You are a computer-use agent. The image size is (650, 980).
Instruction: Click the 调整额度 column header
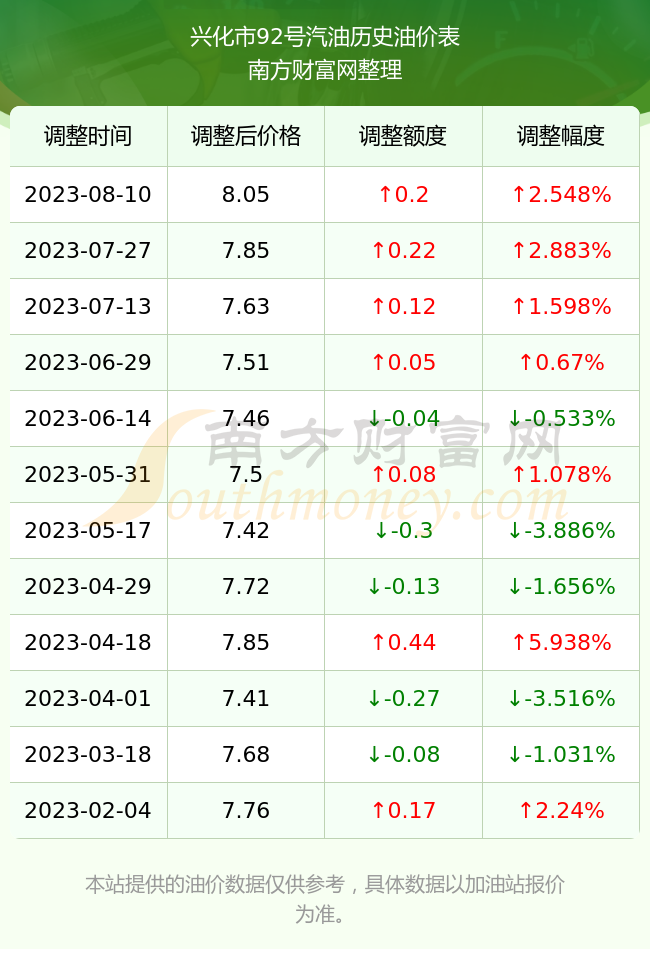403,136
